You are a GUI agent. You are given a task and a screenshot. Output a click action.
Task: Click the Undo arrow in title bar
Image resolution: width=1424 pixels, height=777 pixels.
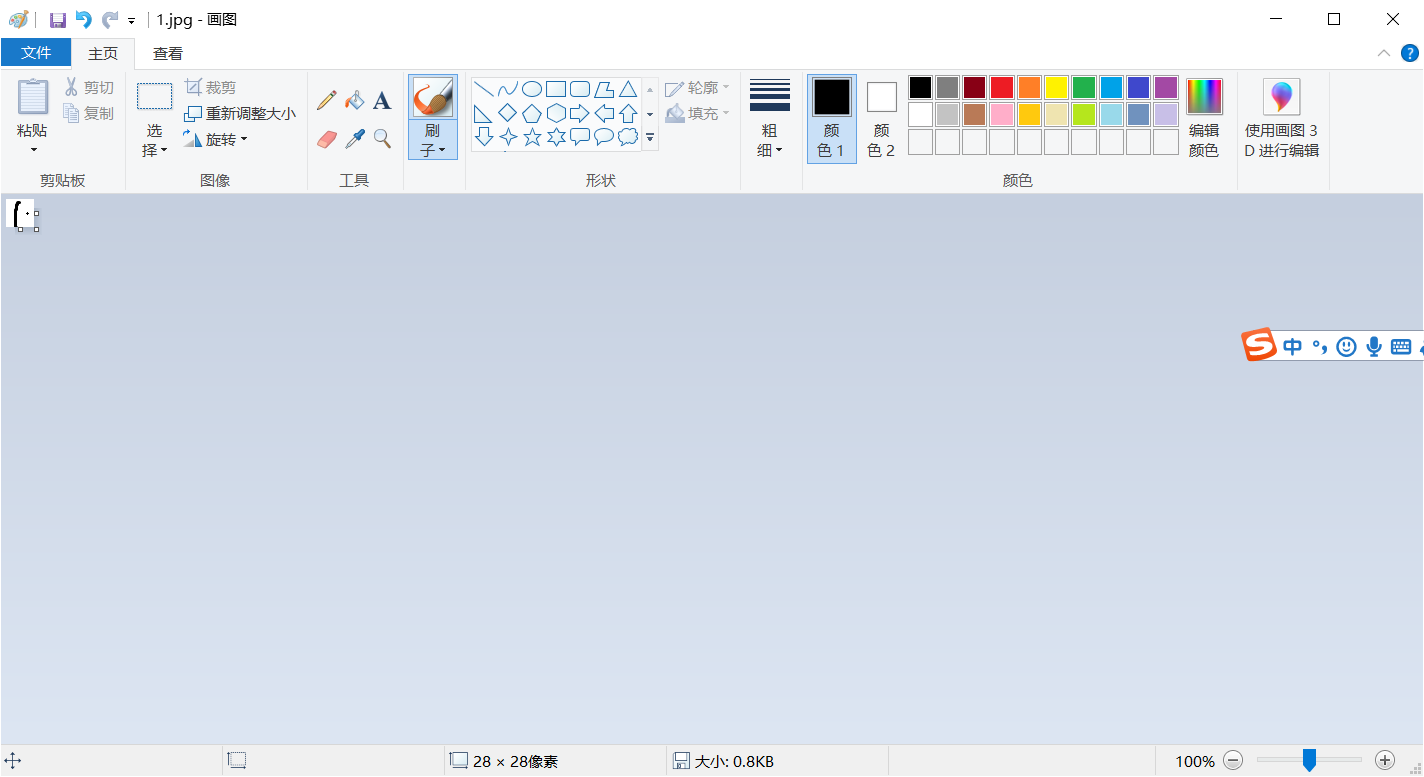(x=84, y=19)
